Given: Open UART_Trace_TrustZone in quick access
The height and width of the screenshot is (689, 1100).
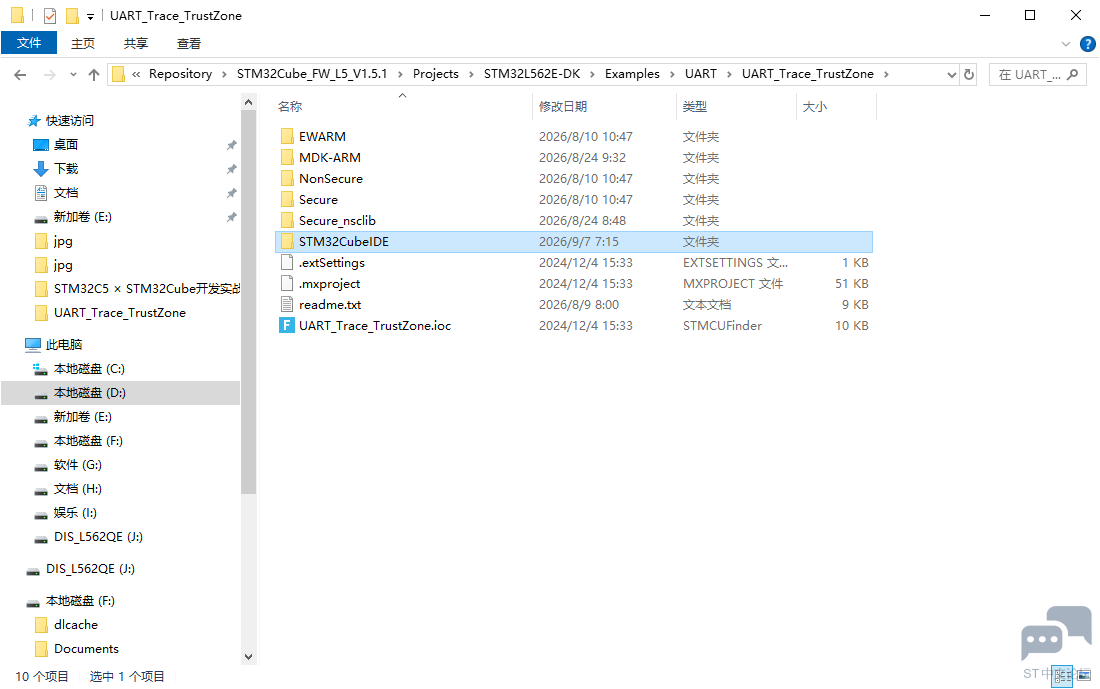Looking at the screenshot, I should pos(120,313).
